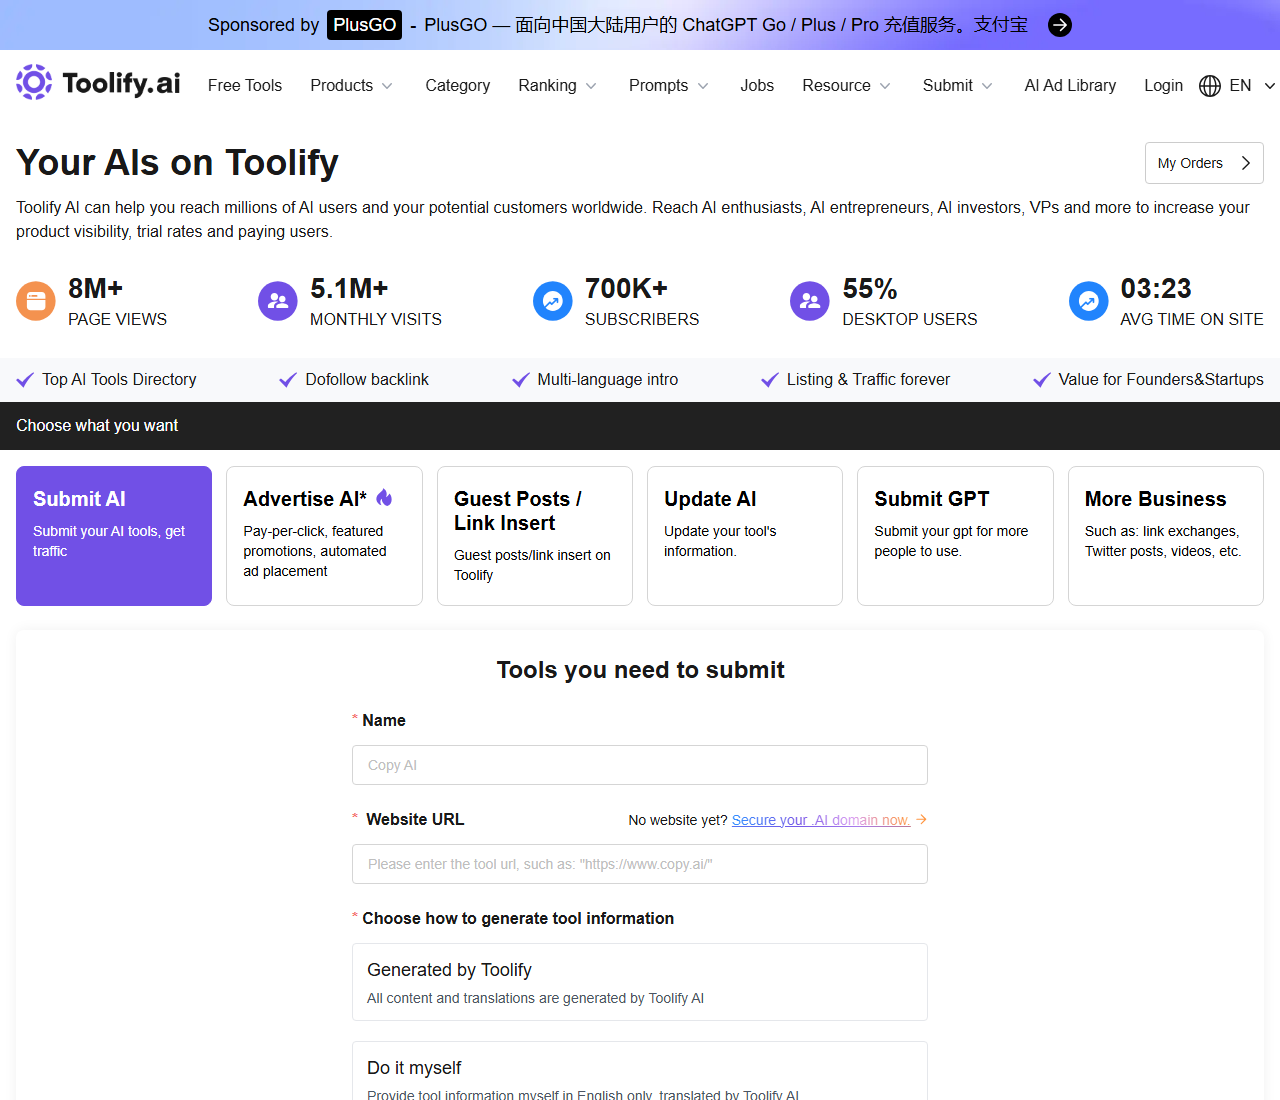
Task: Select the More Business card
Action: click(x=1166, y=536)
